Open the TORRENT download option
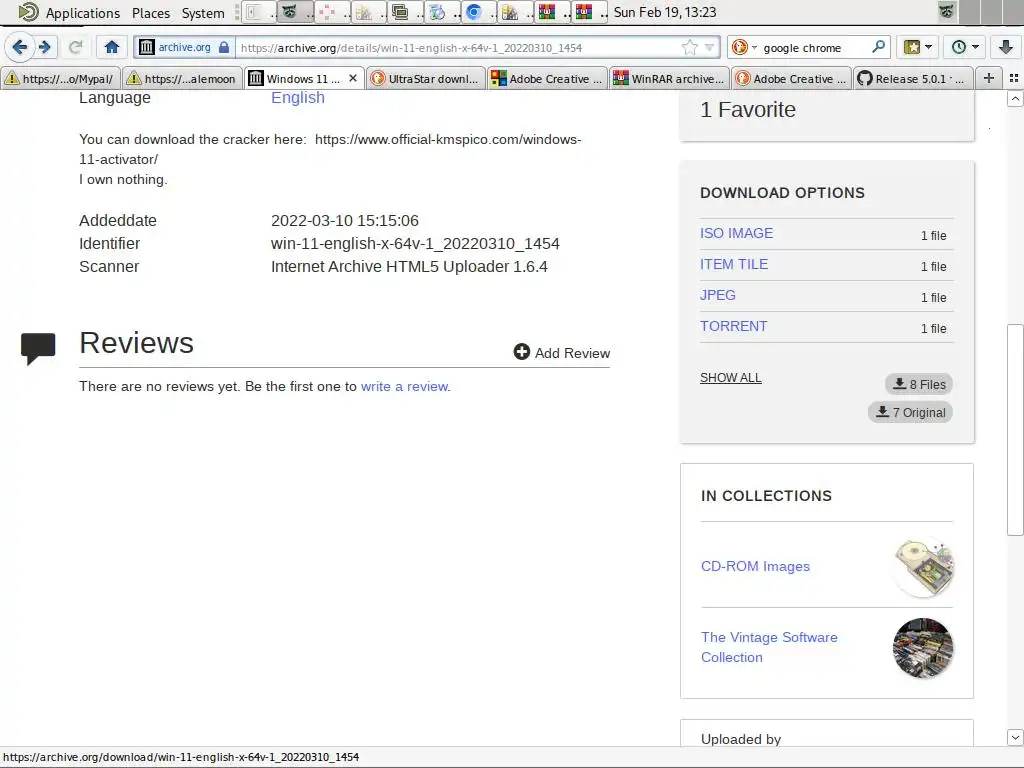1024x768 pixels. (733, 326)
